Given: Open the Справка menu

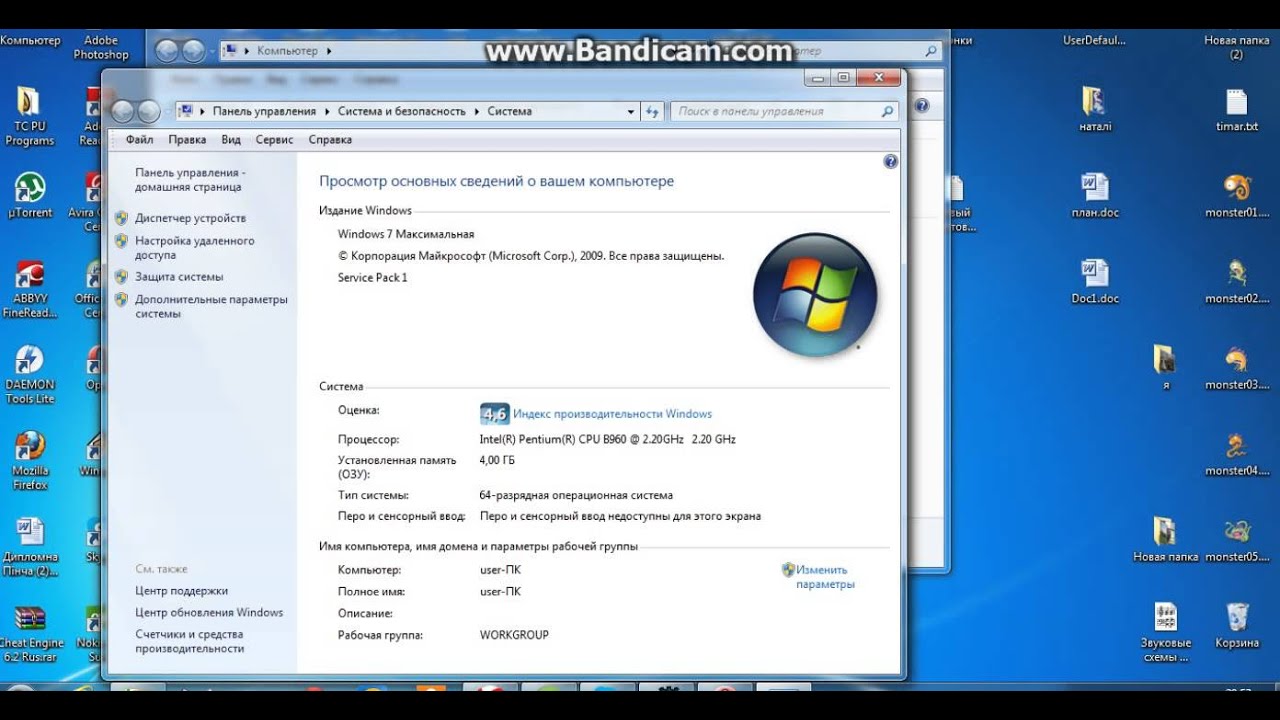Looking at the screenshot, I should (330, 140).
